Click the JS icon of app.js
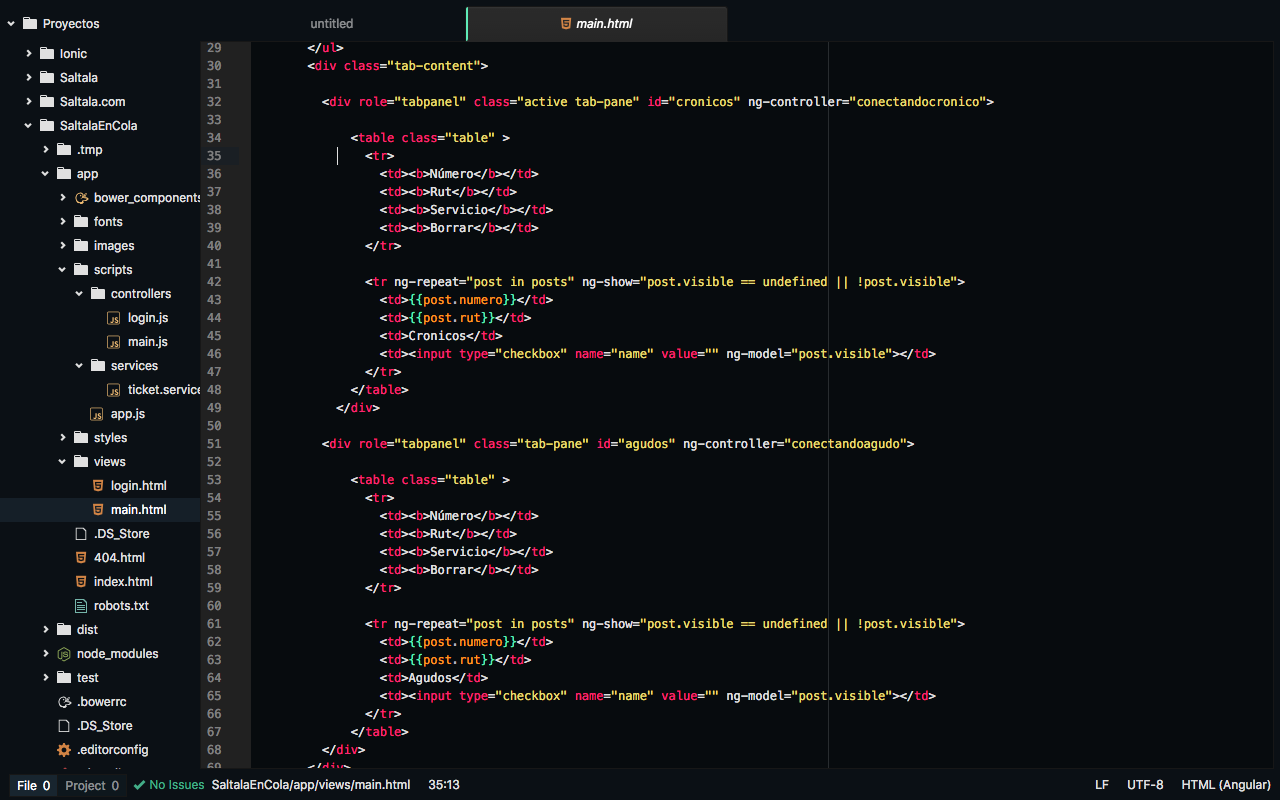1280x800 pixels. click(x=97, y=413)
